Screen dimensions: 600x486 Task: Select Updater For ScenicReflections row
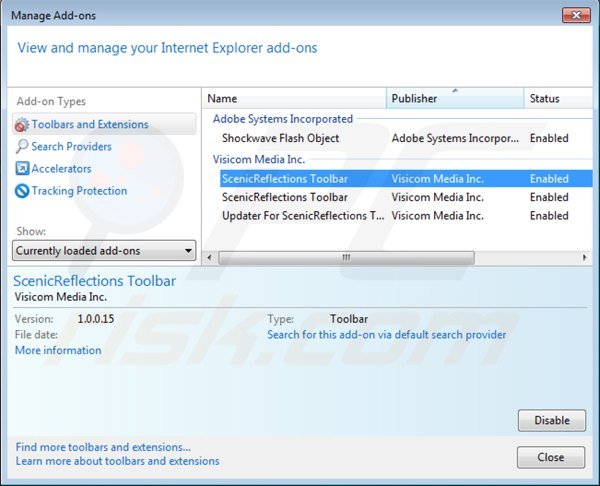(302, 216)
